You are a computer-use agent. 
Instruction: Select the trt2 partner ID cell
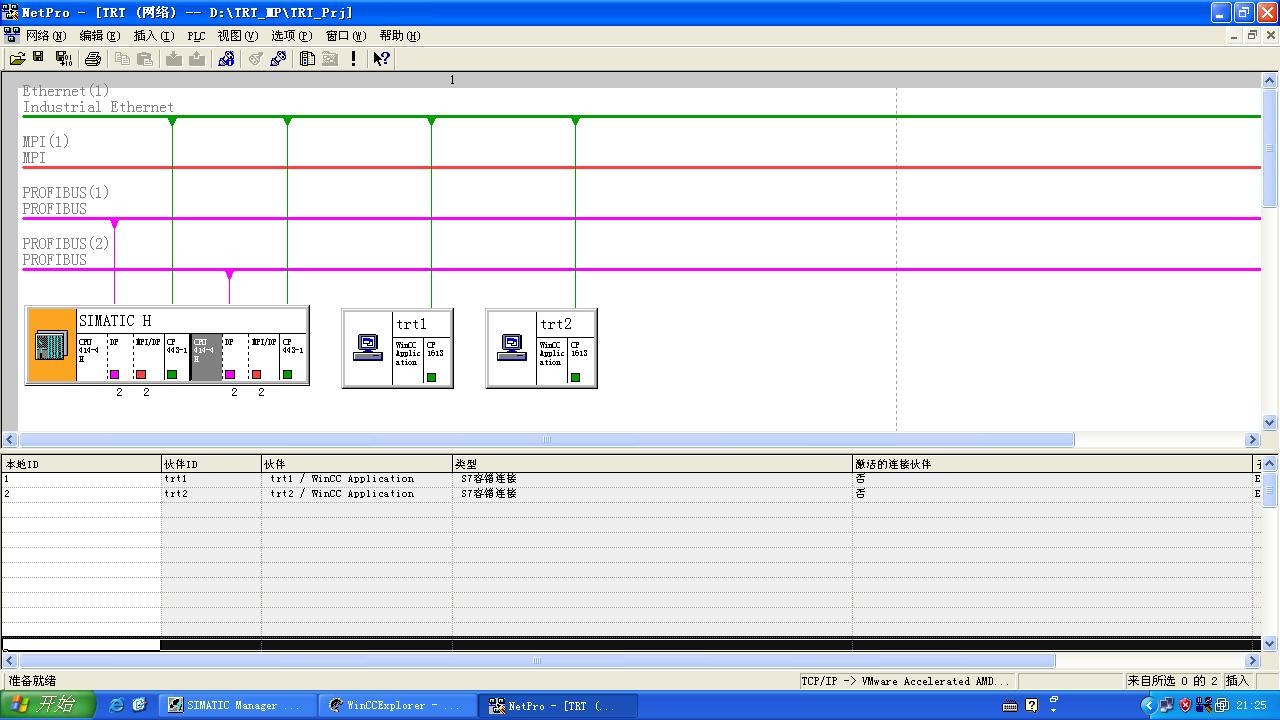click(x=211, y=494)
